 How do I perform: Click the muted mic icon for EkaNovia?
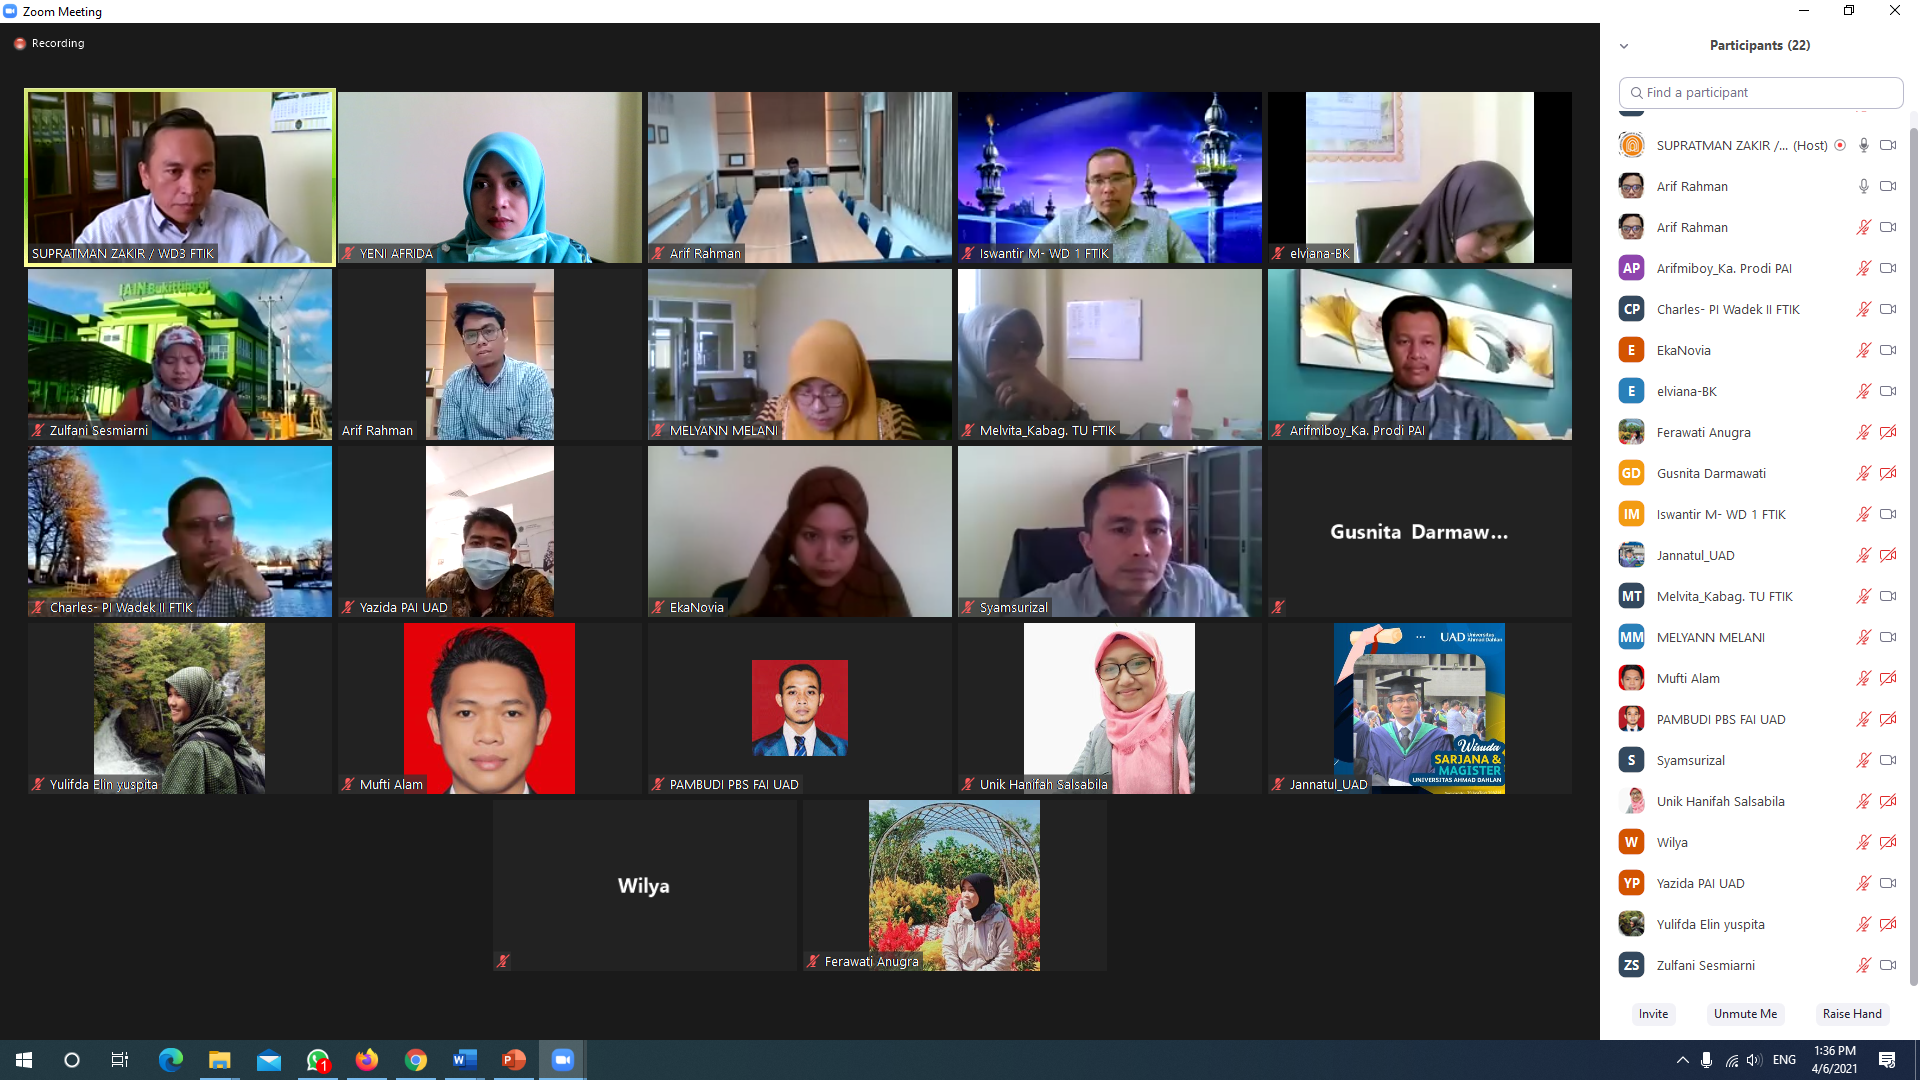coord(1864,350)
